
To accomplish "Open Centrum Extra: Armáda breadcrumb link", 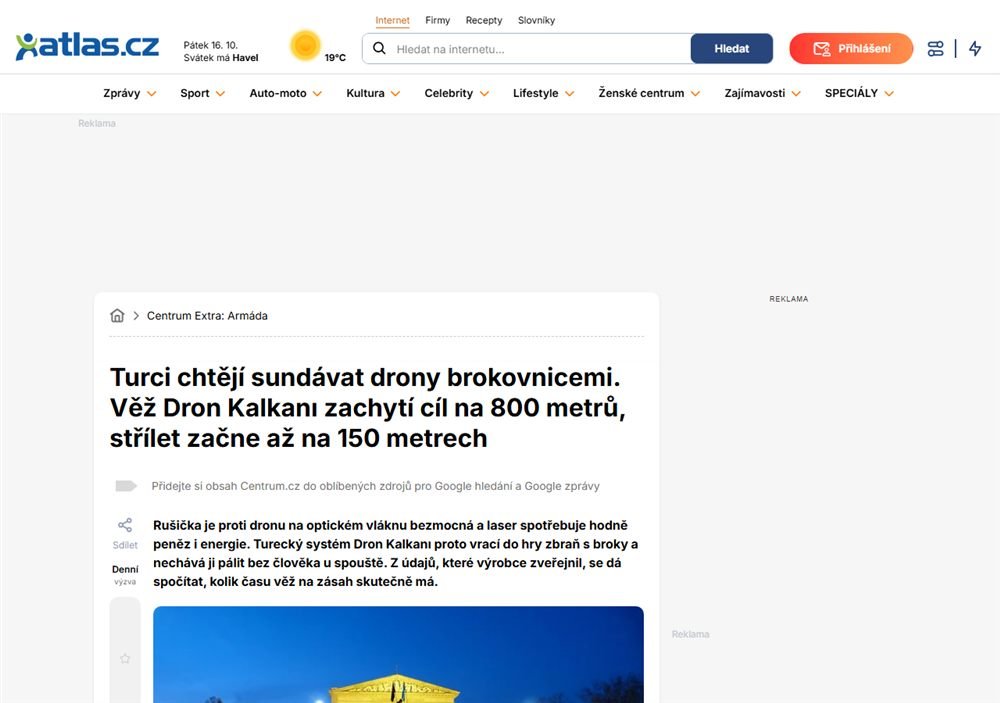I will coord(207,316).
